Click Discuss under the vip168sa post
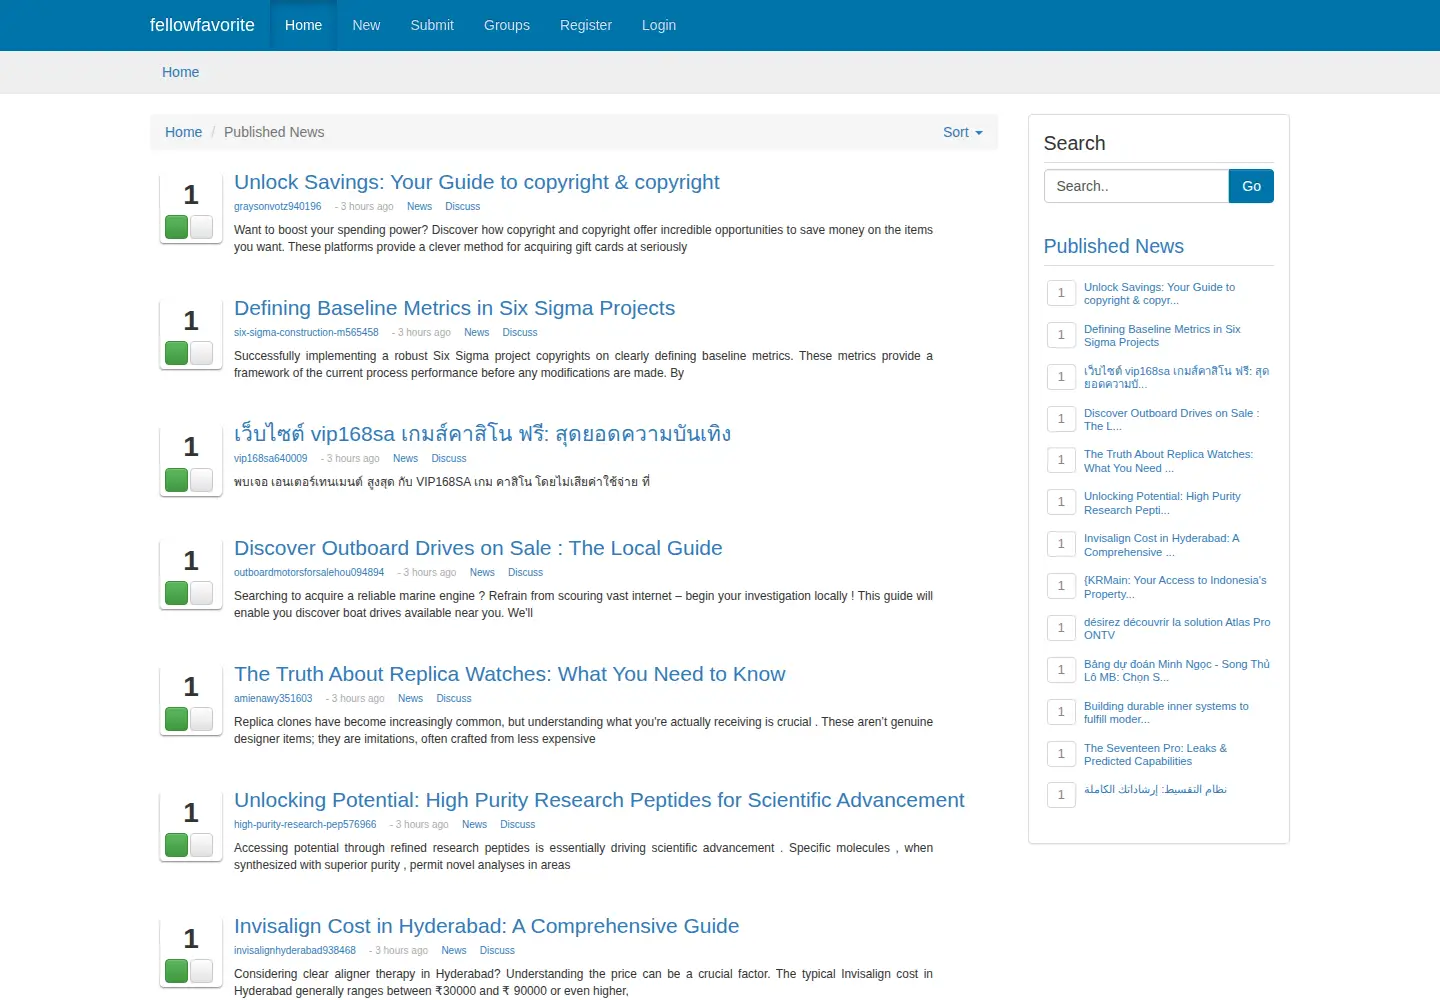This screenshot has width=1440, height=1000. click(x=449, y=459)
